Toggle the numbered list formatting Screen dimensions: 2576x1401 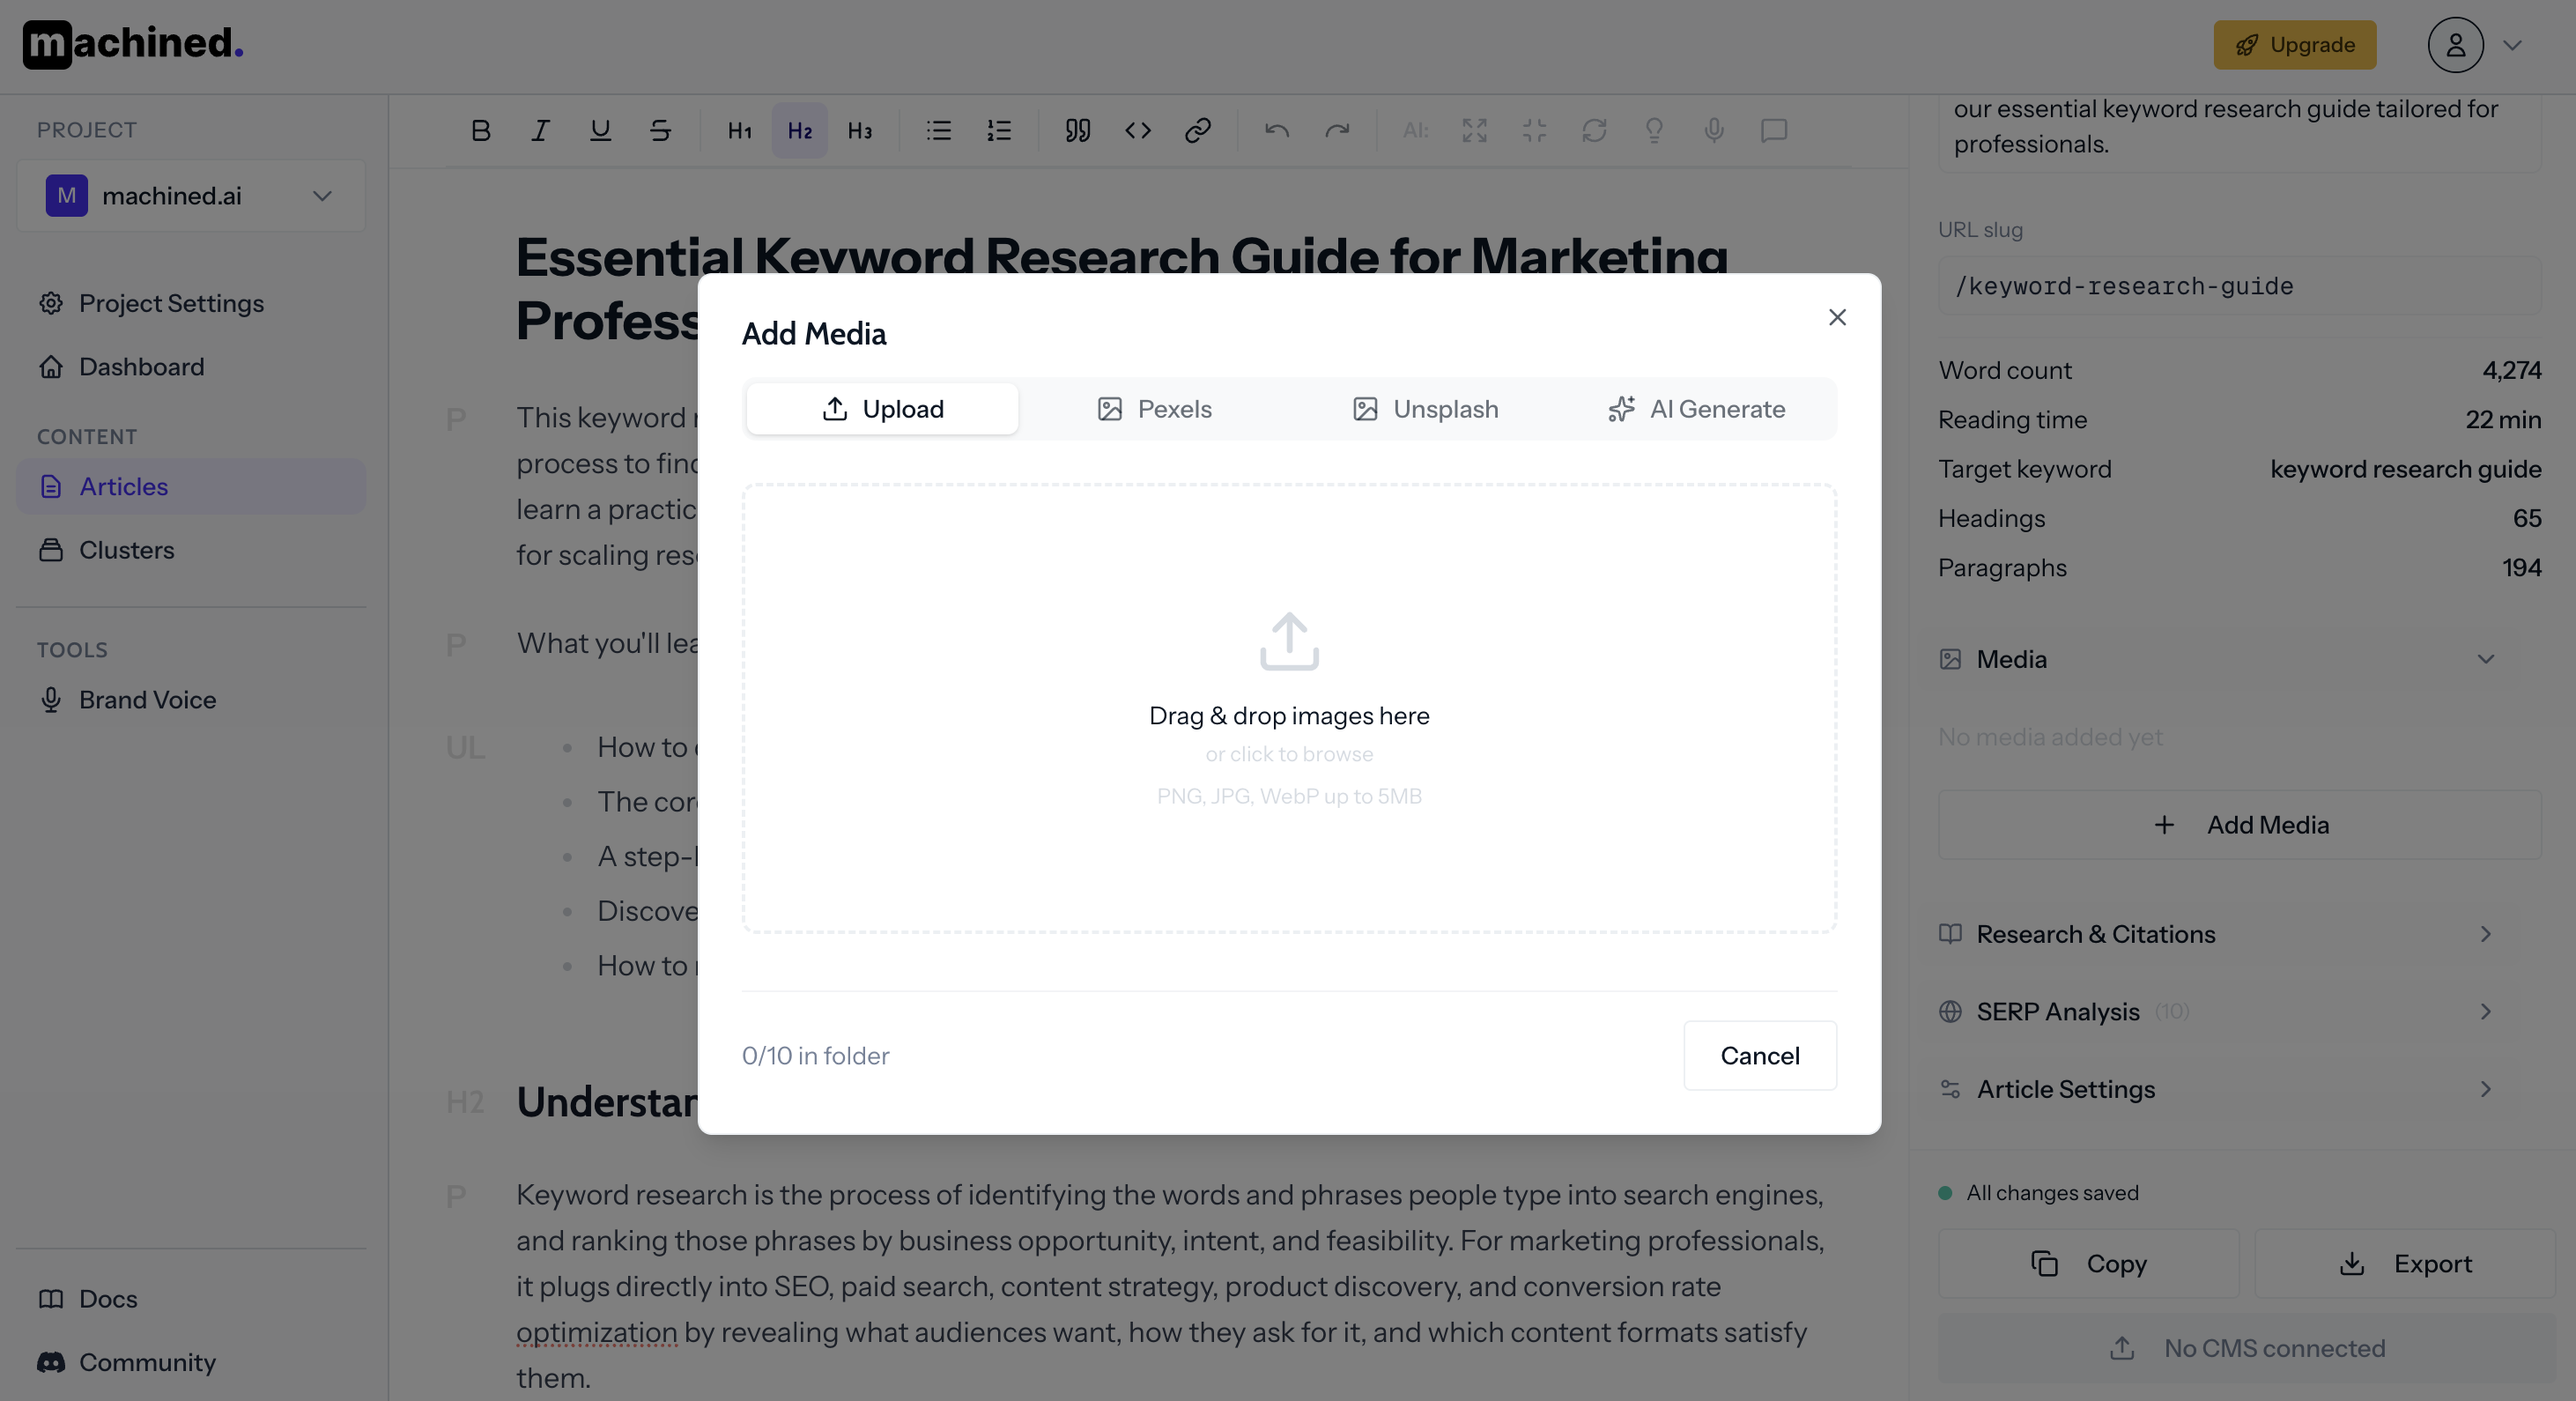click(997, 131)
